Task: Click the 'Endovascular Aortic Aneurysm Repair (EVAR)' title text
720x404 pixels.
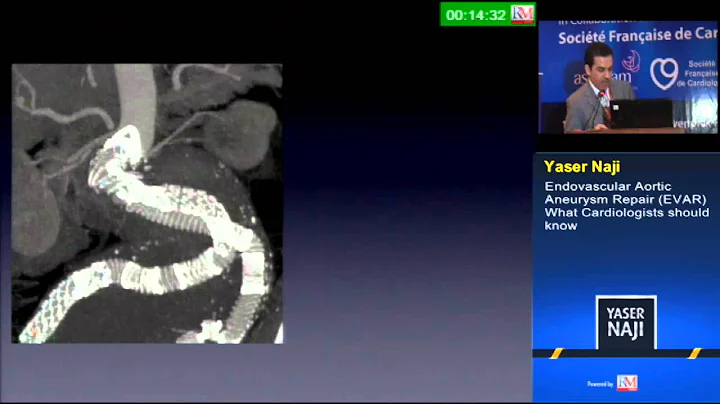Action: (625, 193)
